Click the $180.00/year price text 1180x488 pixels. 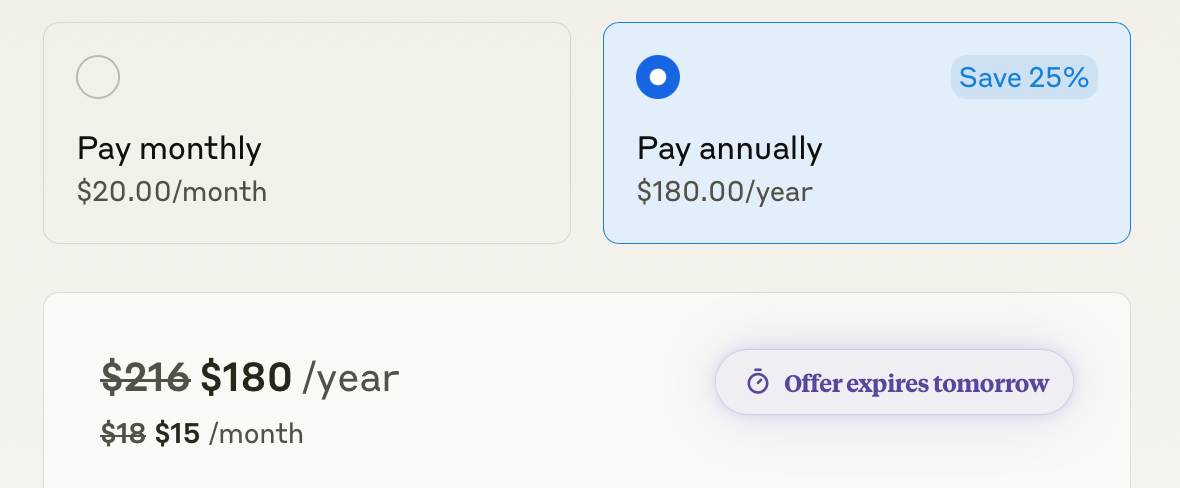point(724,191)
